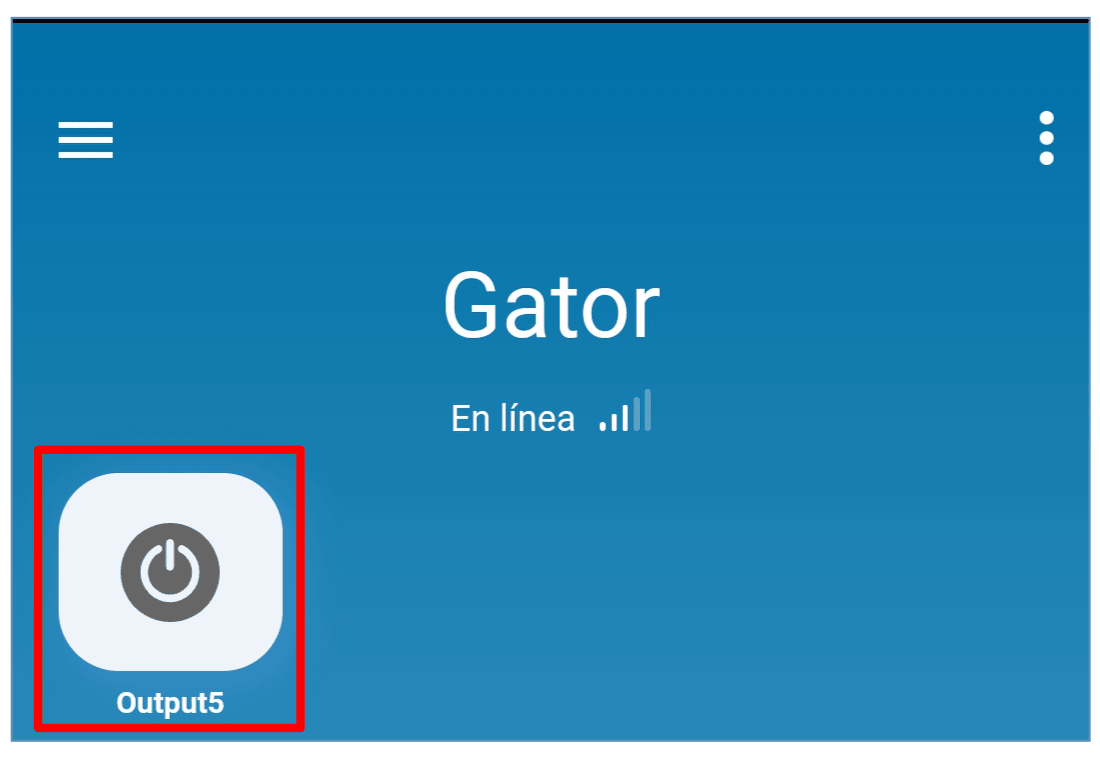Open device options for Gator panel
Viewport: 1100px width, 757px height.
tap(1046, 138)
